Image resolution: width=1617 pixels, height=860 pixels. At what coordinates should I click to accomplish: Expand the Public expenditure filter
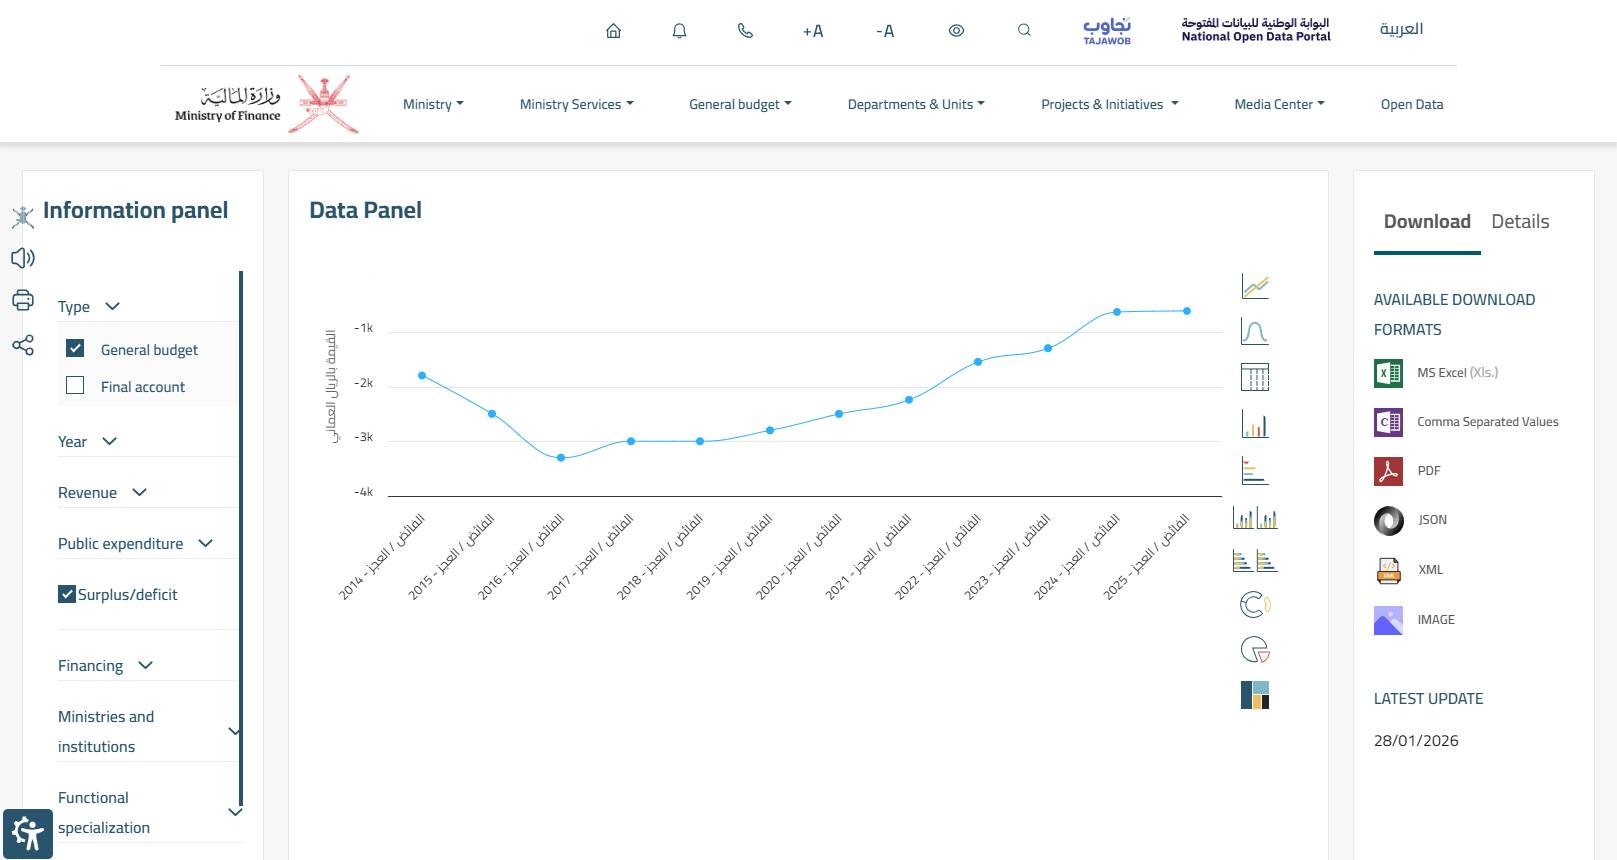pyautogui.click(x=136, y=543)
